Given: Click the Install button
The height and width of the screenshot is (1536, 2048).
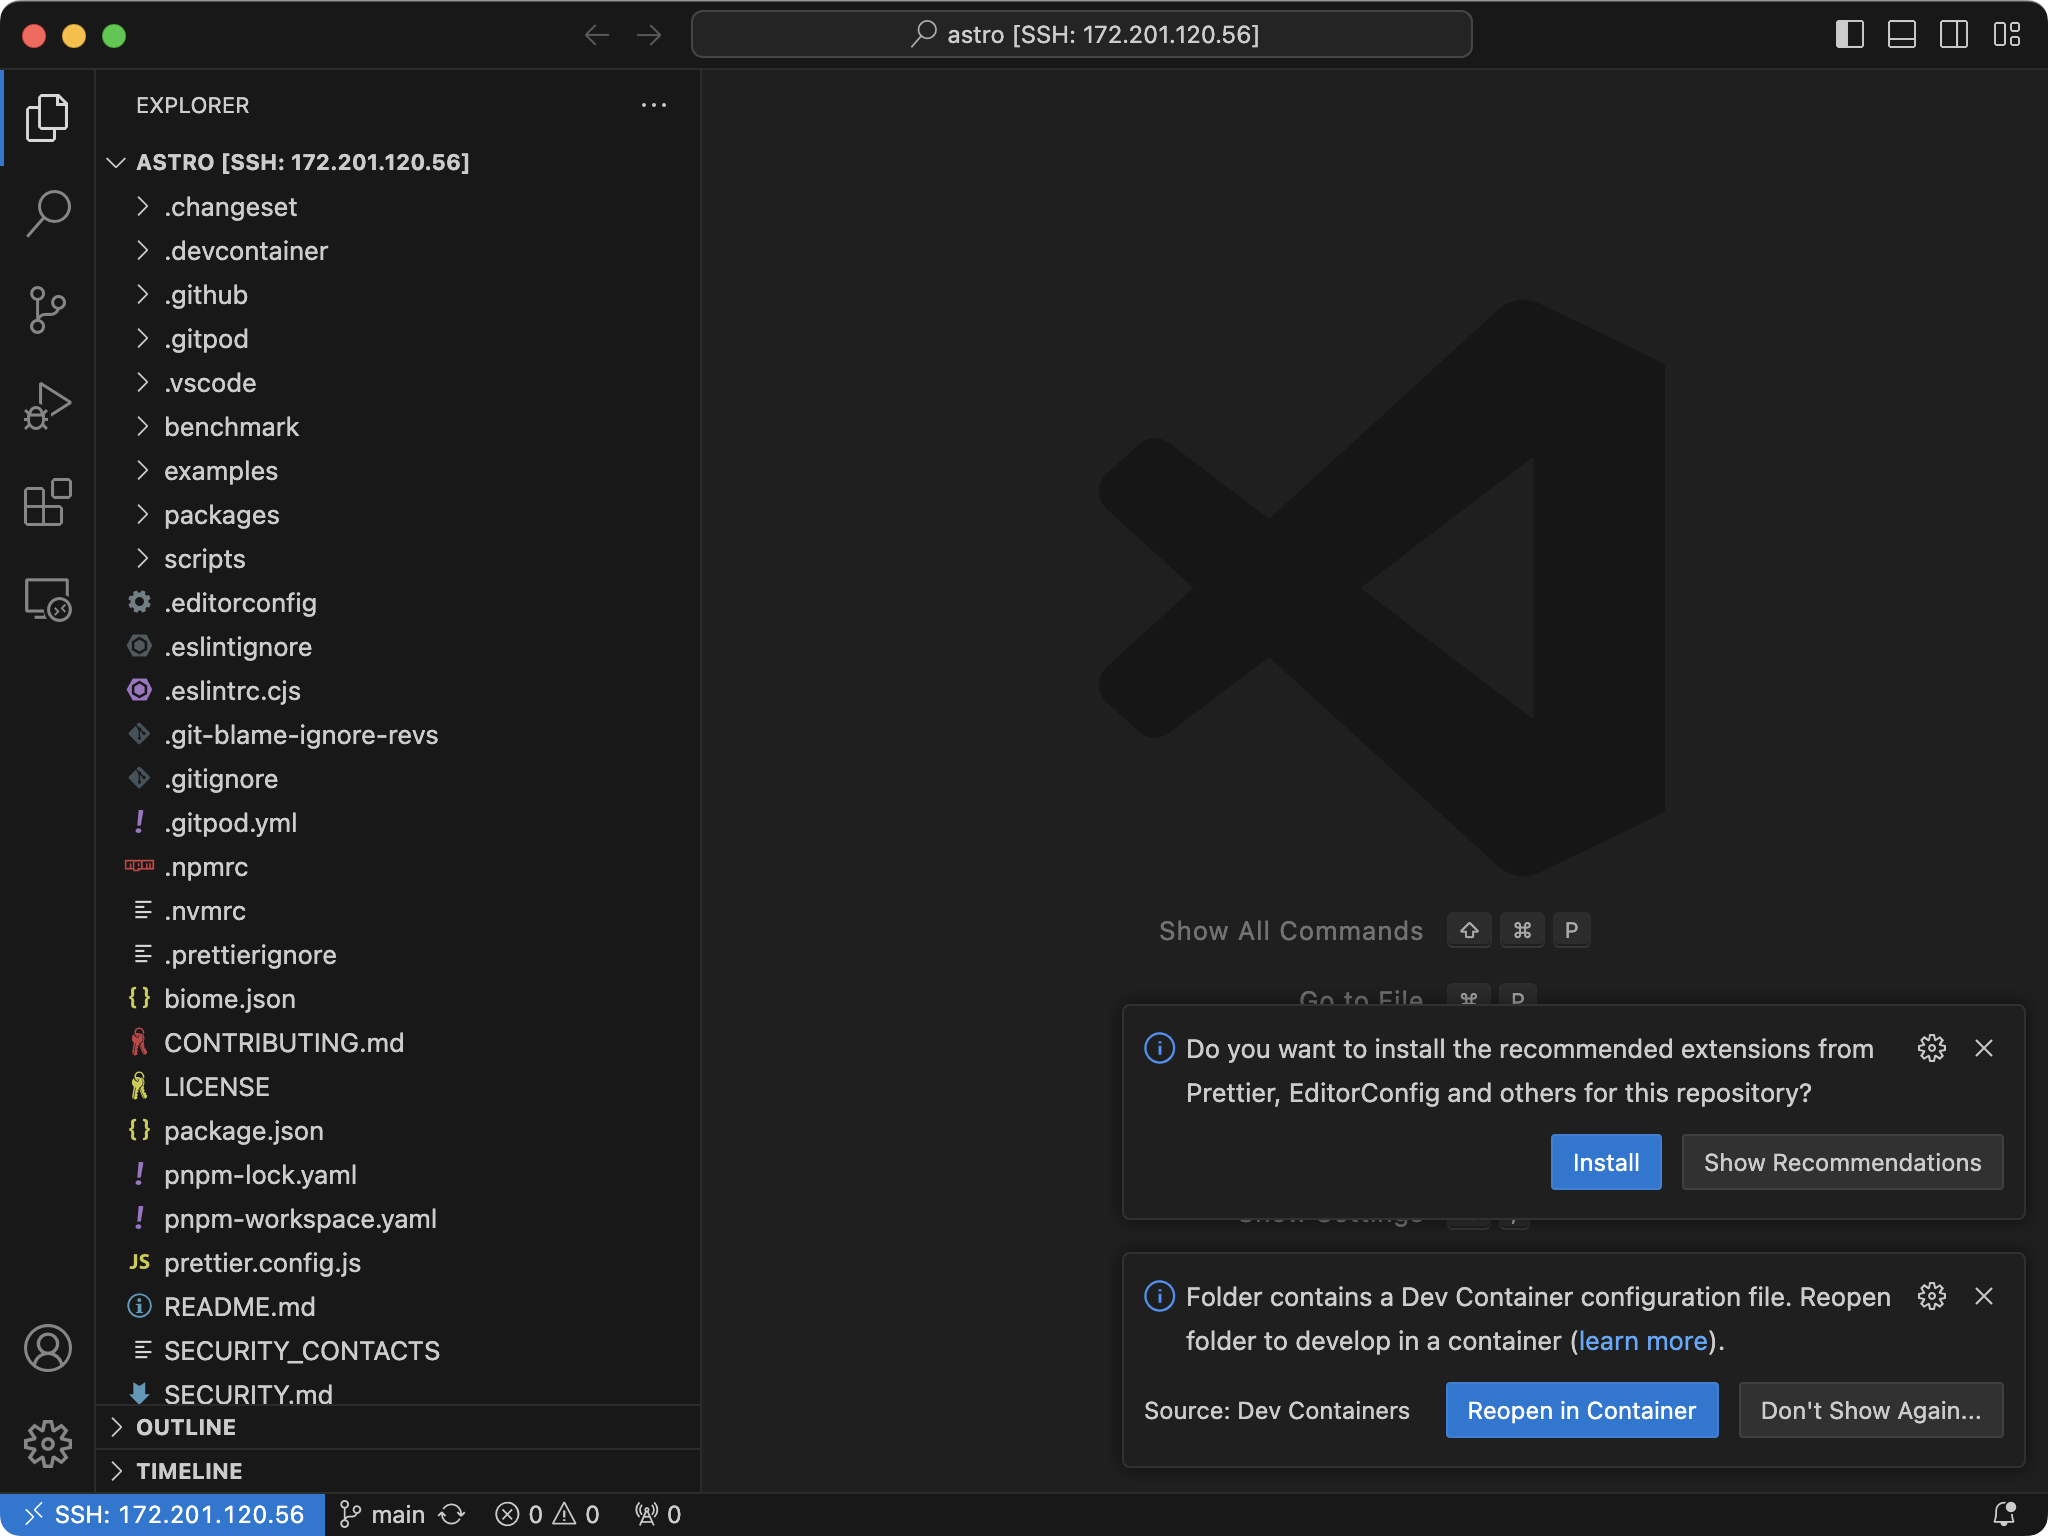Looking at the screenshot, I should pyautogui.click(x=1606, y=1162).
